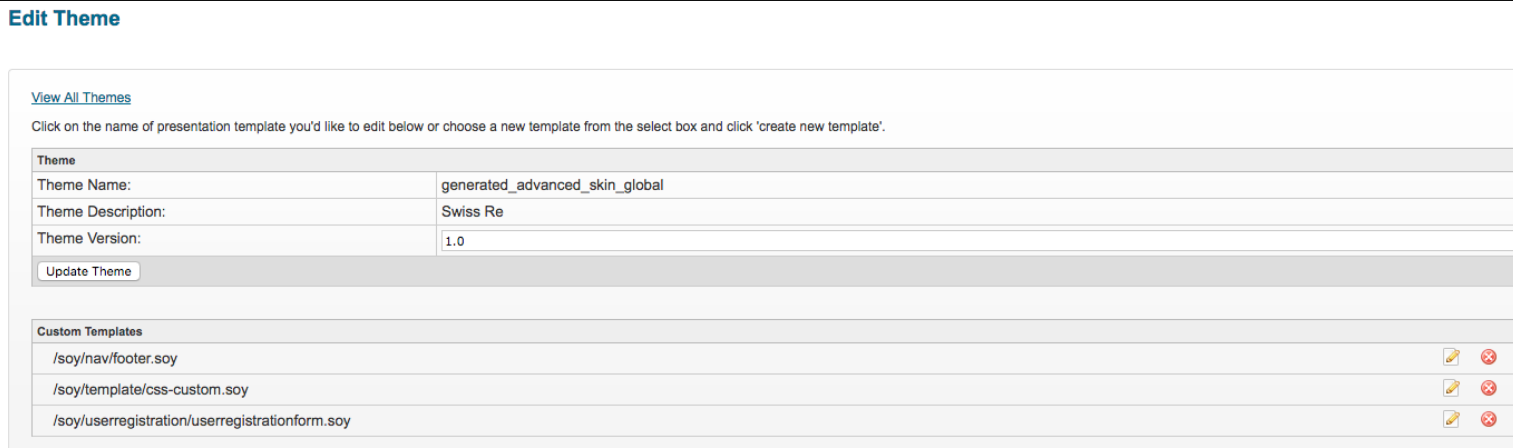Click the Theme Version label
Screen dimensions: 1513x448
click(x=89, y=239)
